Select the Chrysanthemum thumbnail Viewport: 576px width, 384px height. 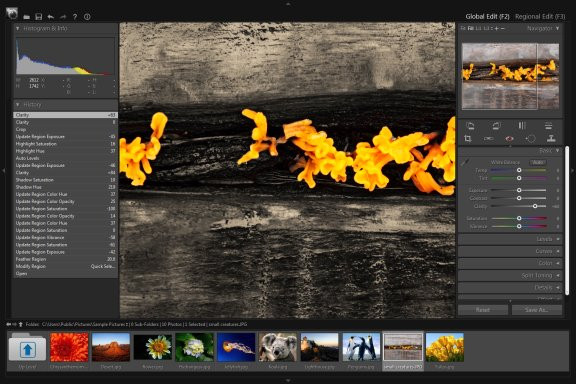pos(69,347)
